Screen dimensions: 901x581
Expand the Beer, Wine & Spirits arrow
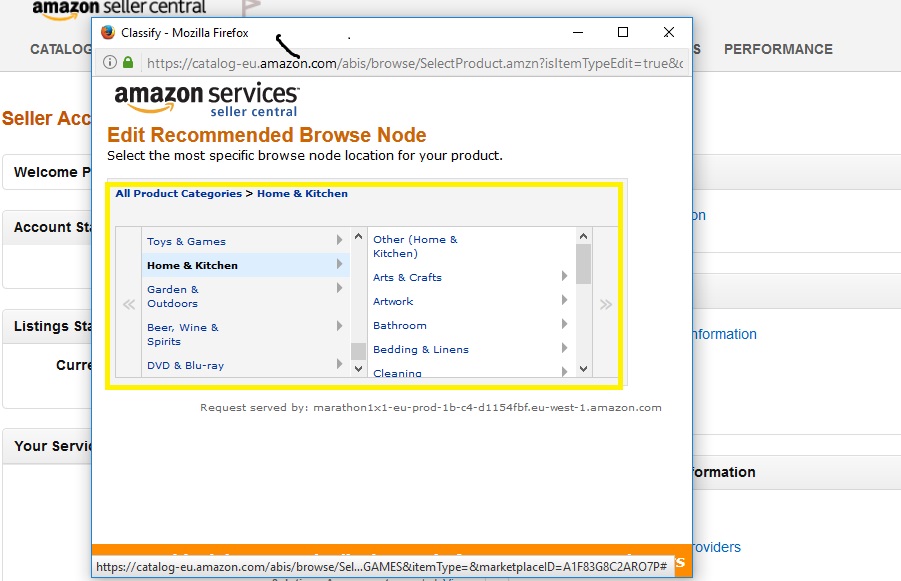(x=339, y=326)
